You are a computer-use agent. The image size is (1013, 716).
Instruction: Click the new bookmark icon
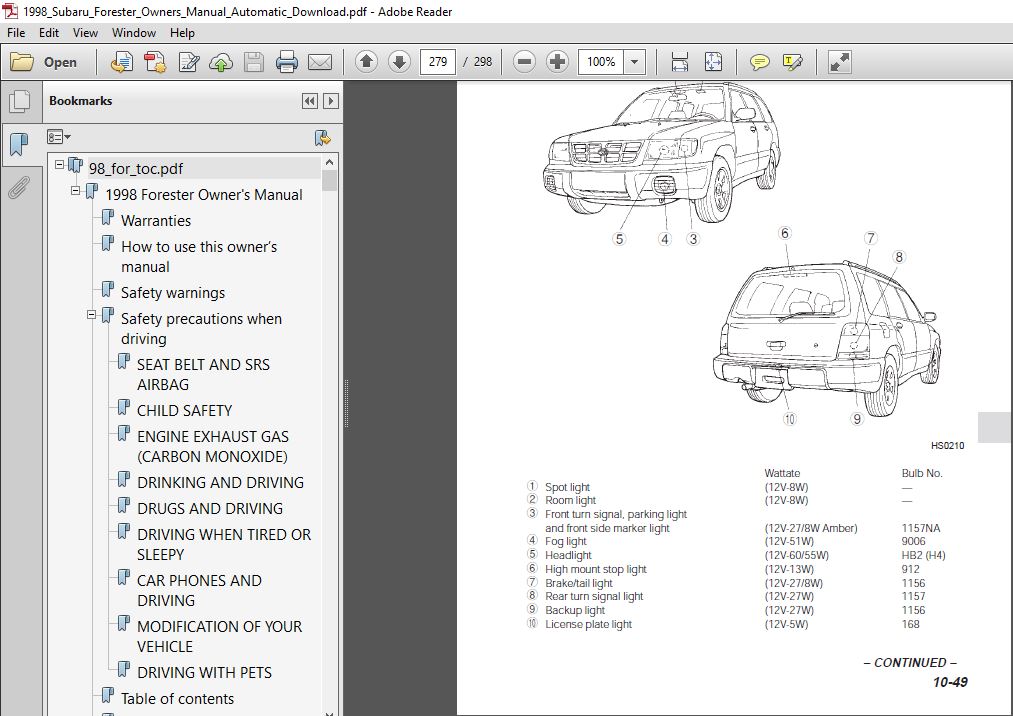tap(322, 138)
